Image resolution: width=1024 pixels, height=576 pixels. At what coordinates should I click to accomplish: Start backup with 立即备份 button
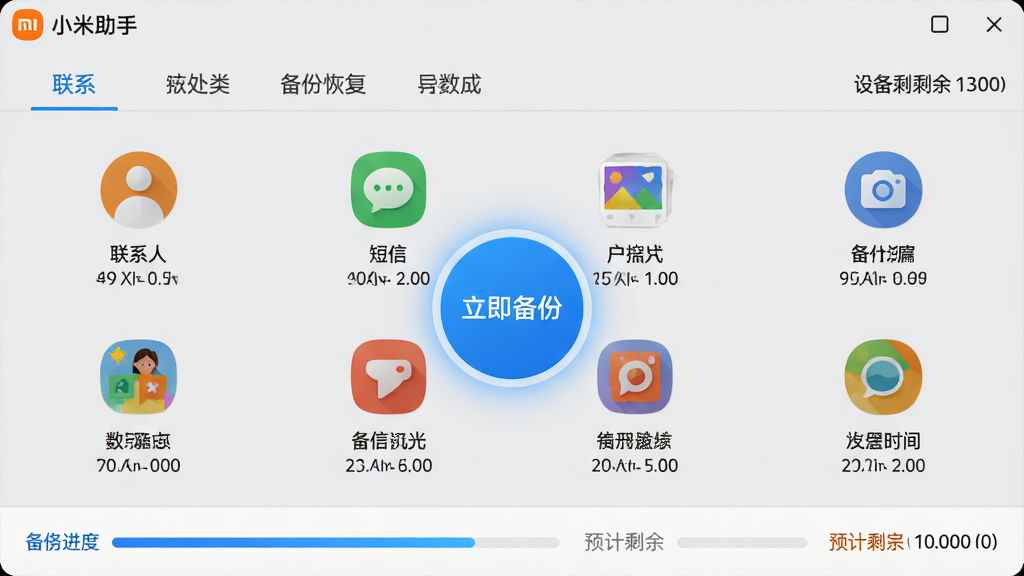pos(512,308)
